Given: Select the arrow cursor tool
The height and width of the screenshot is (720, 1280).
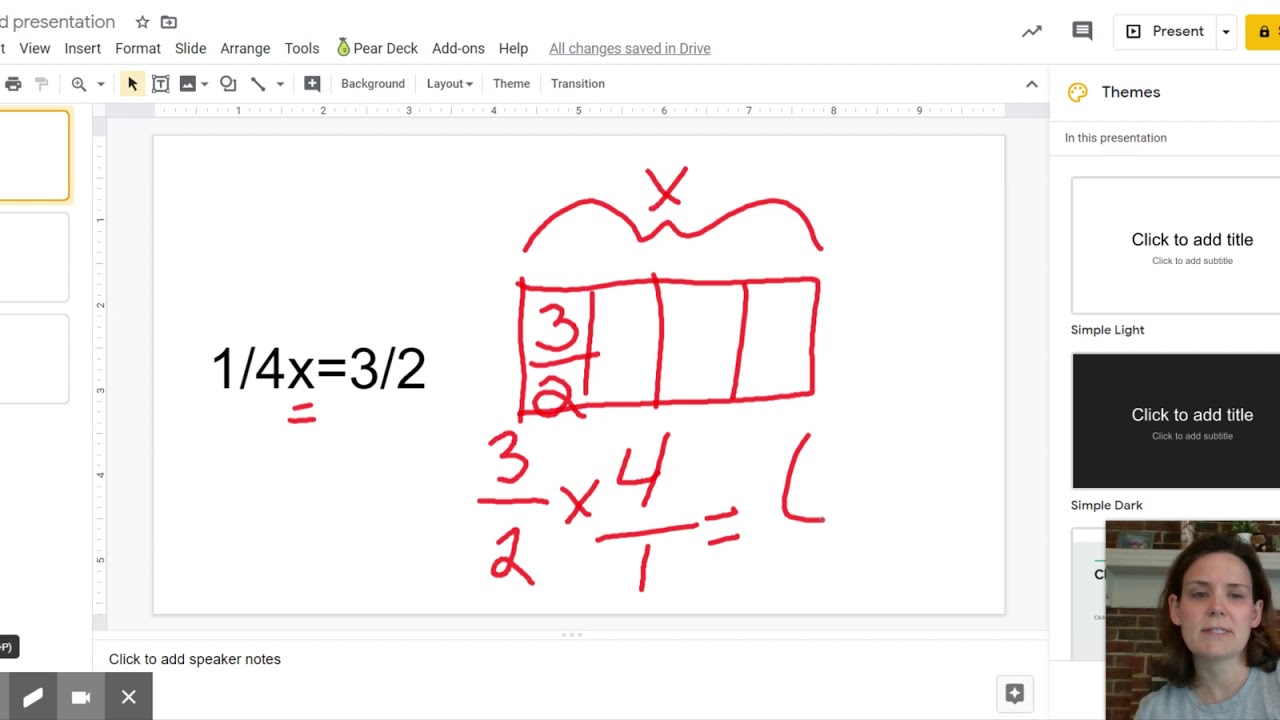Looking at the screenshot, I should (x=132, y=84).
